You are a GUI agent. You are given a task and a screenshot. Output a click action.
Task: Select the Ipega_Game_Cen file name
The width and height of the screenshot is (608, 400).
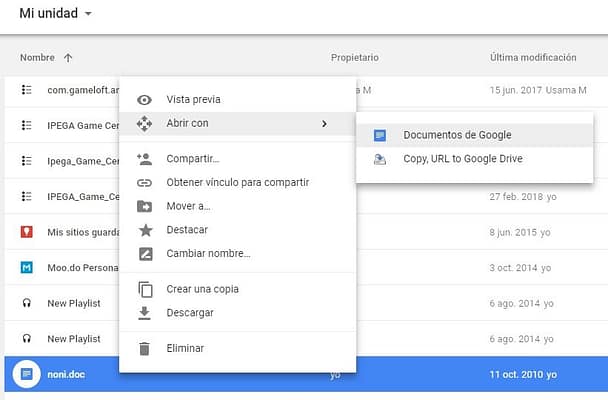(x=83, y=161)
